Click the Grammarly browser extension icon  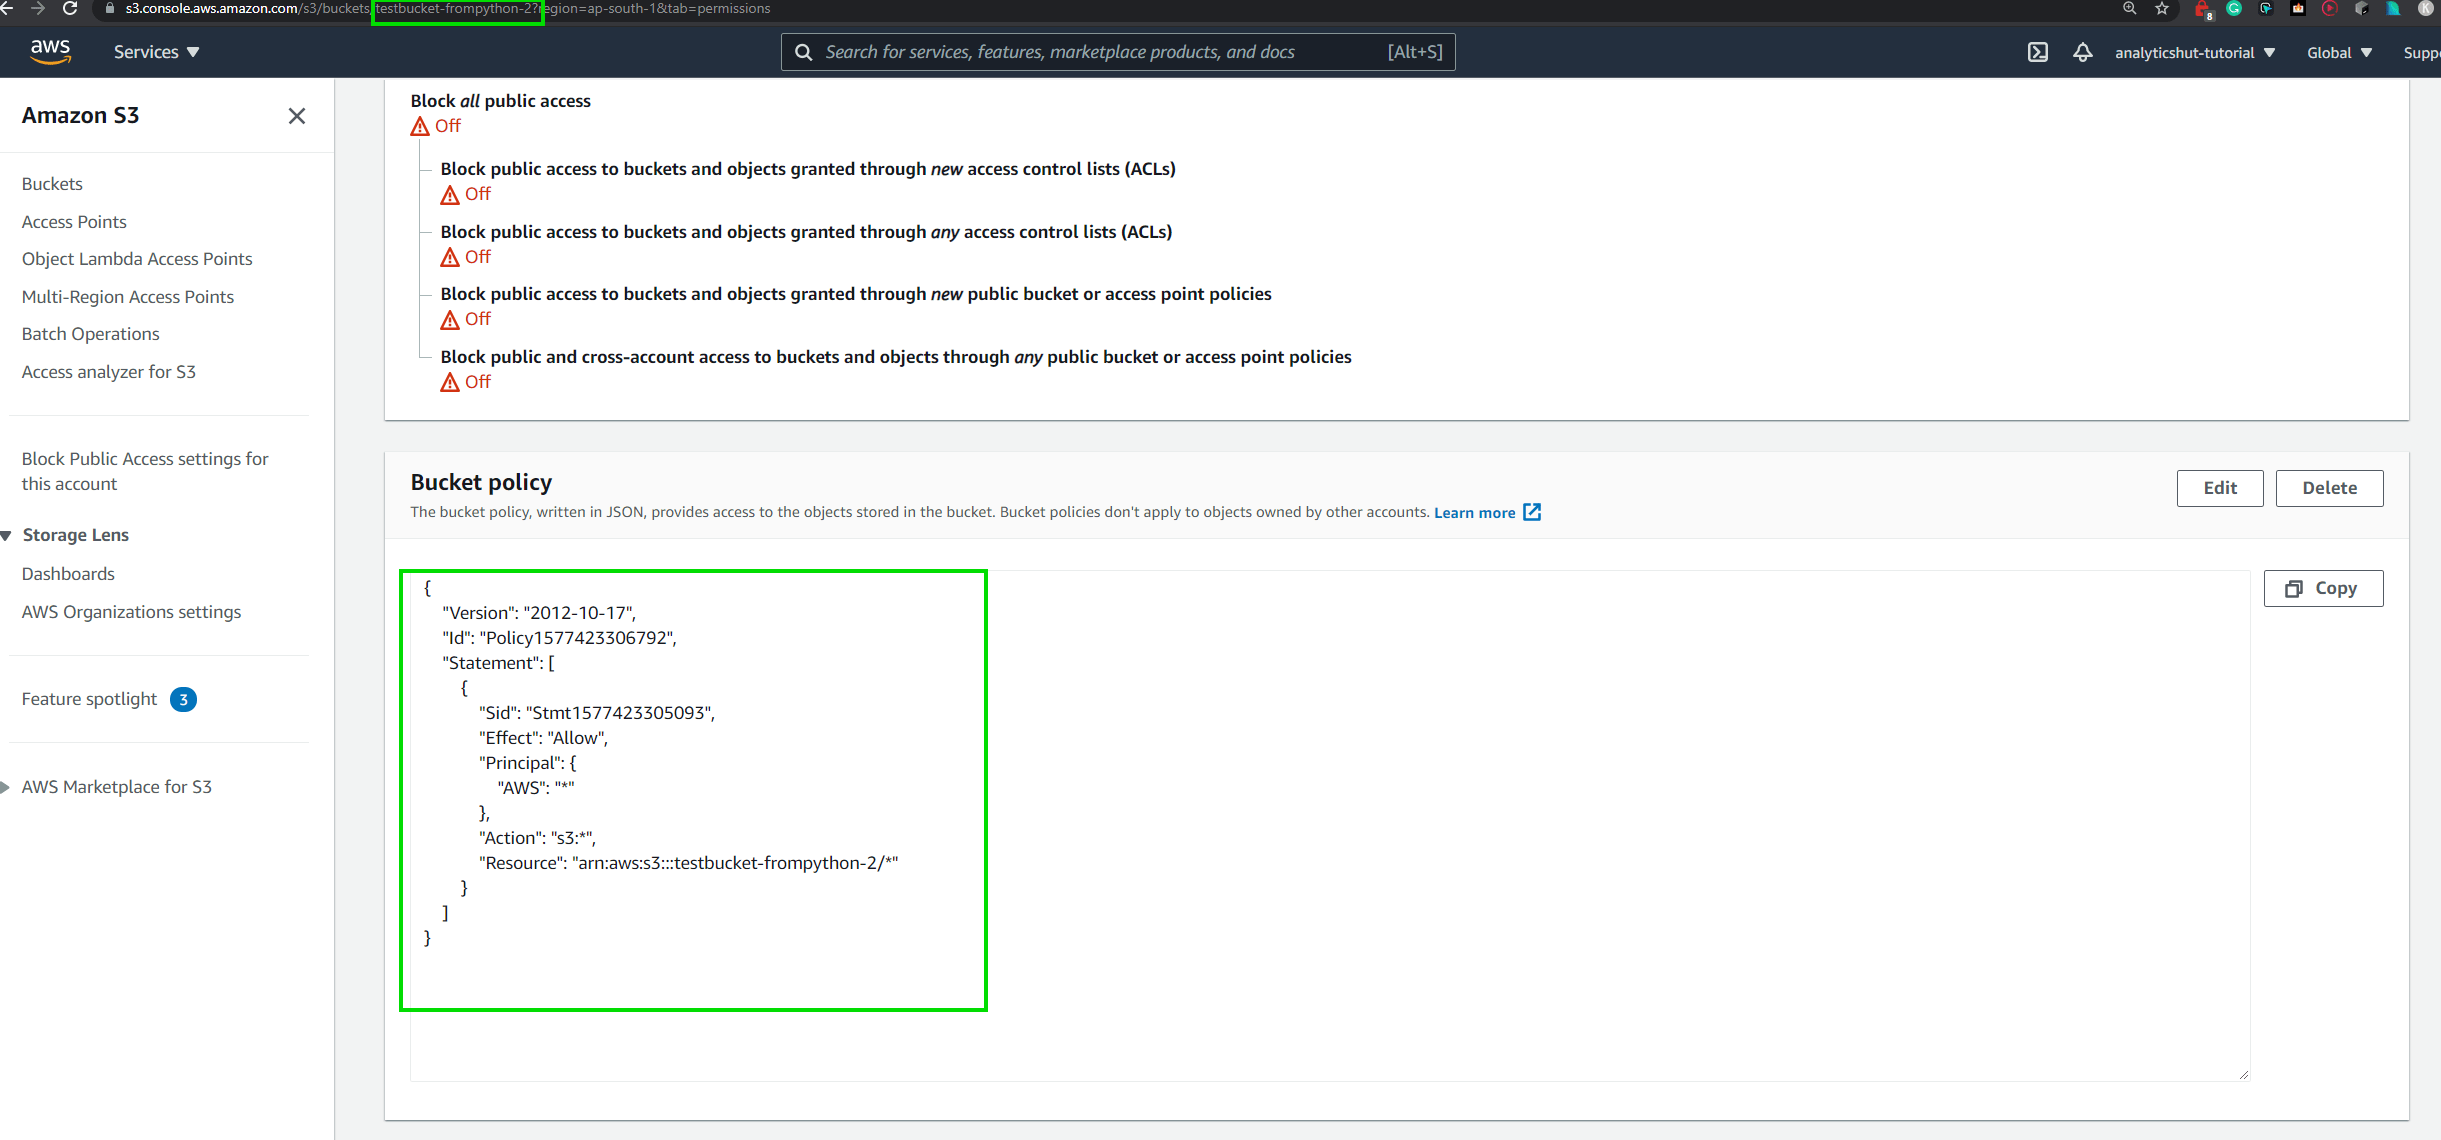[x=2233, y=9]
